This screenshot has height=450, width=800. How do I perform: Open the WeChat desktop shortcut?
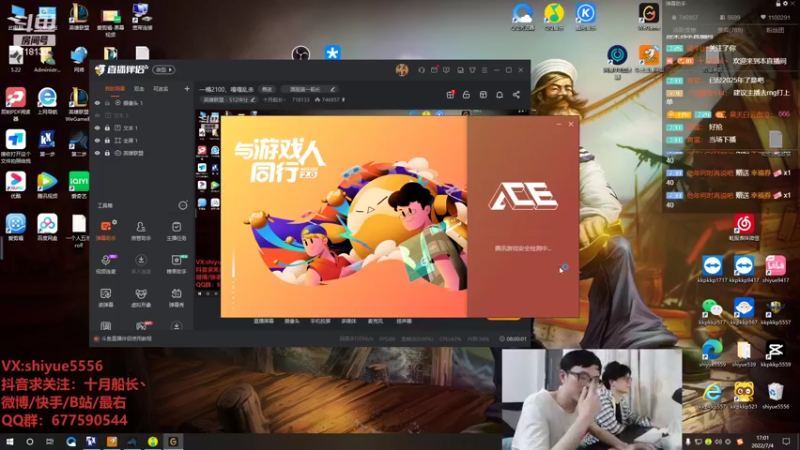(712, 312)
